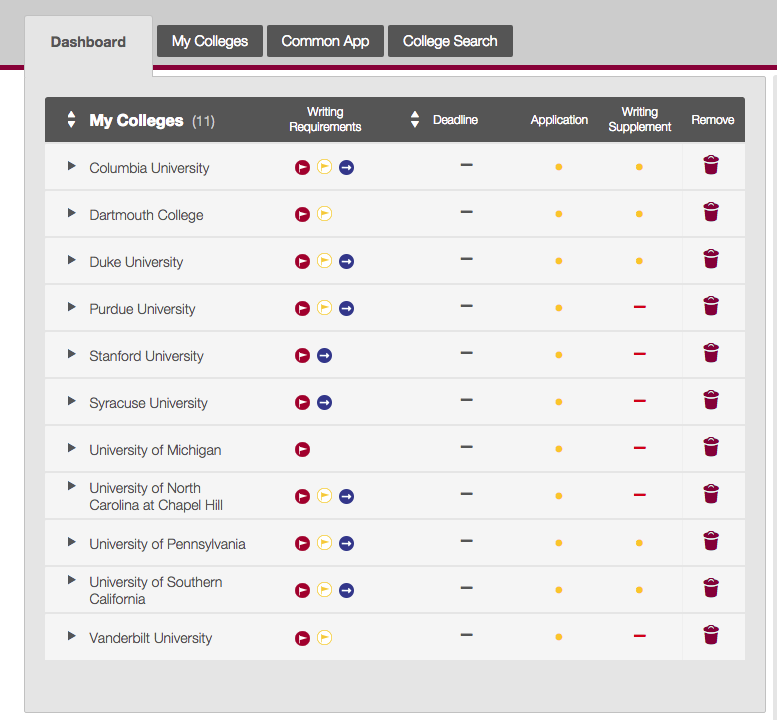Expand University of Southern California row

(x=72, y=580)
